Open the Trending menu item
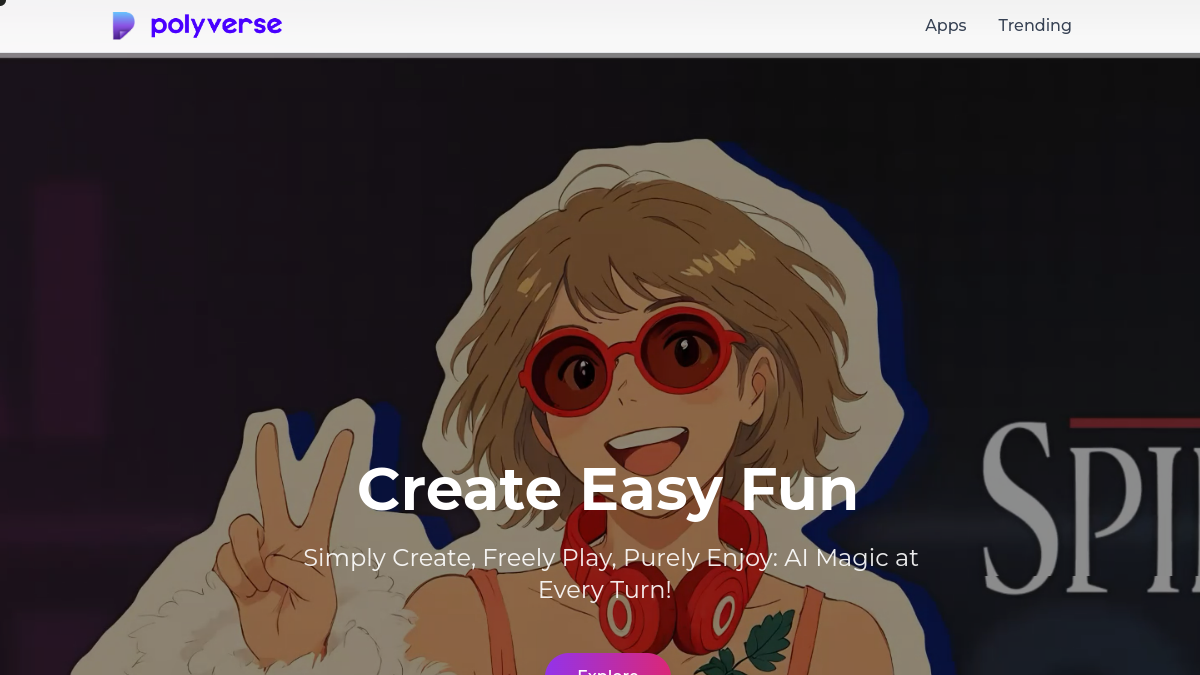The width and height of the screenshot is (1200, 675). point(1034,26)
